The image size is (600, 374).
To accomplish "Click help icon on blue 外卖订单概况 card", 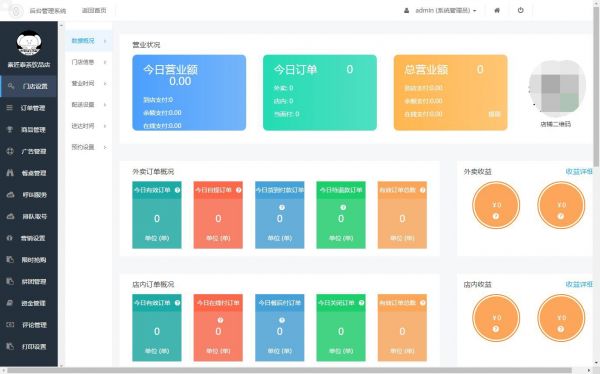I will click(x=282, y=207).
